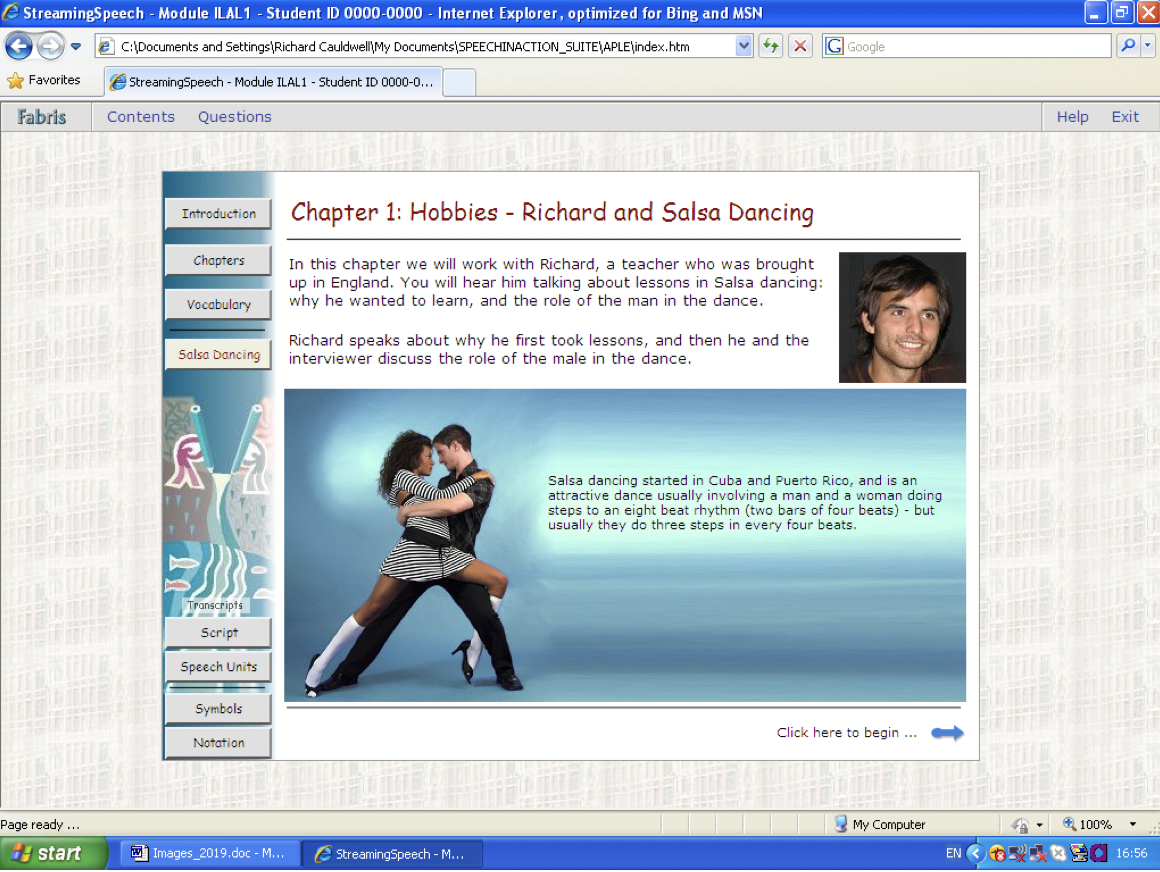
Task: Switch to StreamingSpeech taskbar item
Action: point(392,854)
